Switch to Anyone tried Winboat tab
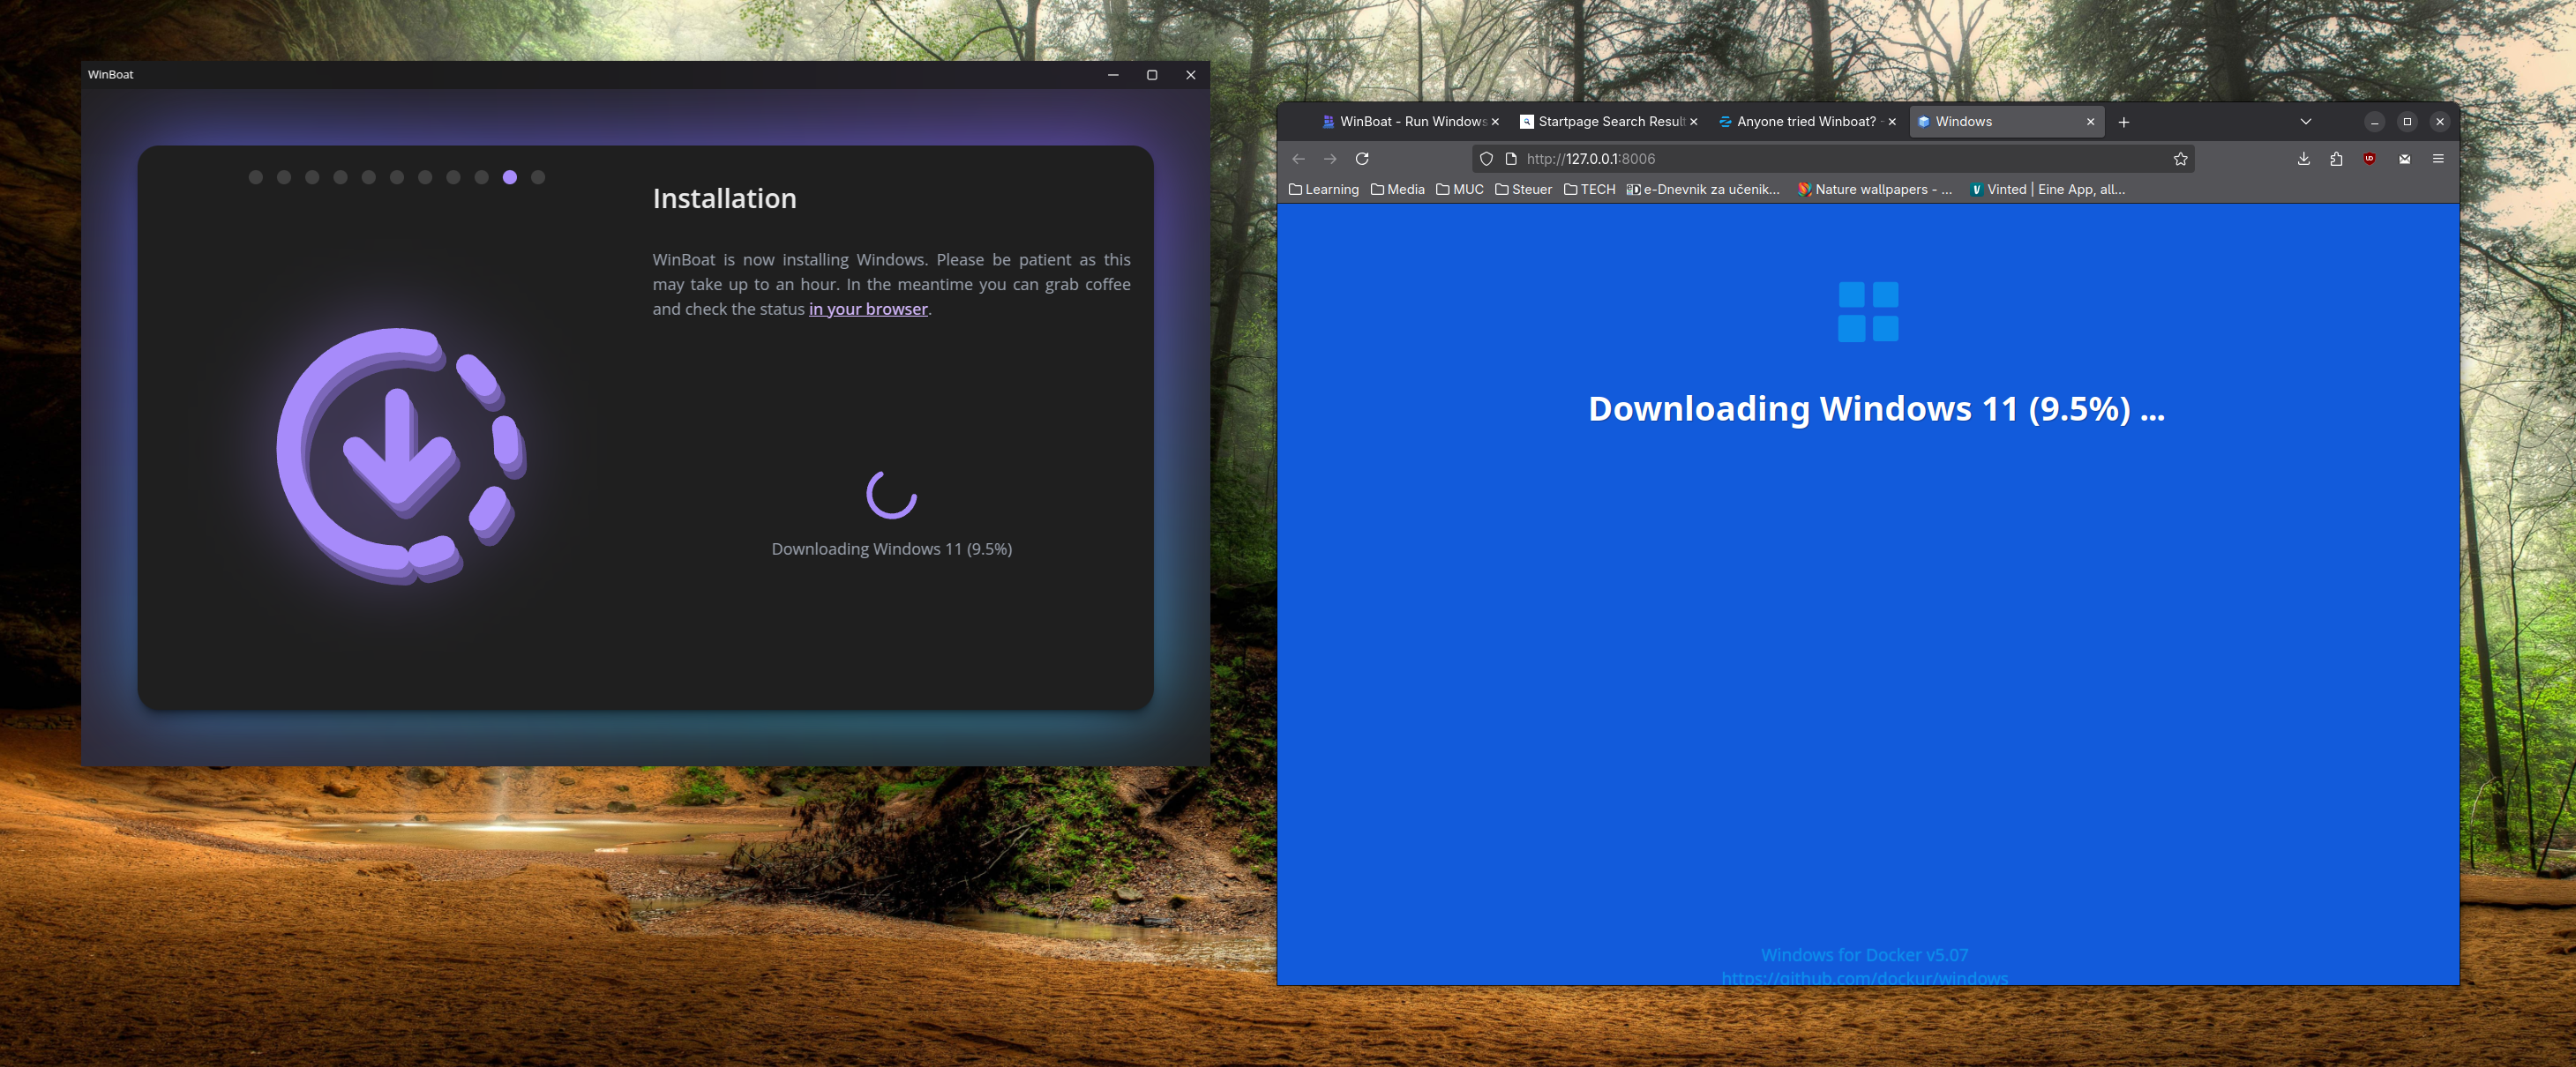The width and height of the screenshot is (2576, 1067). (1799, 122)
